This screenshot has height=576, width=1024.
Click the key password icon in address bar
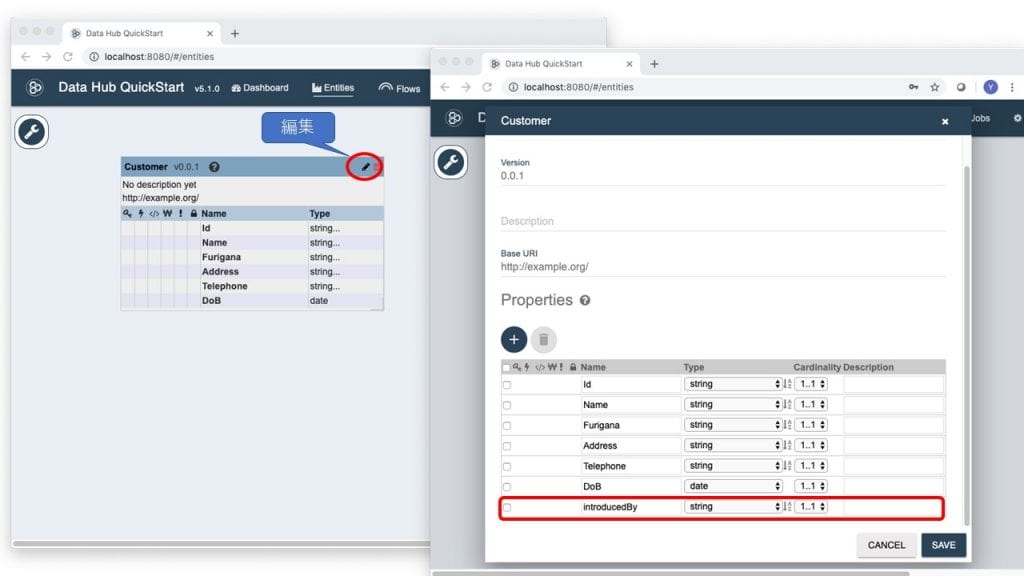pyautogui.click(x=913, y=87)
